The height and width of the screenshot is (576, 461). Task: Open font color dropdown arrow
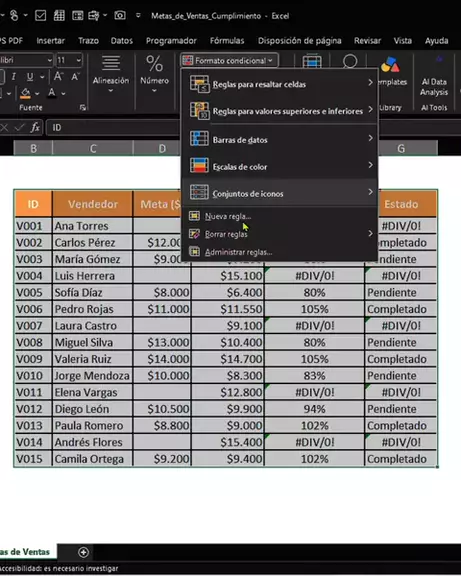click(64, 94)
